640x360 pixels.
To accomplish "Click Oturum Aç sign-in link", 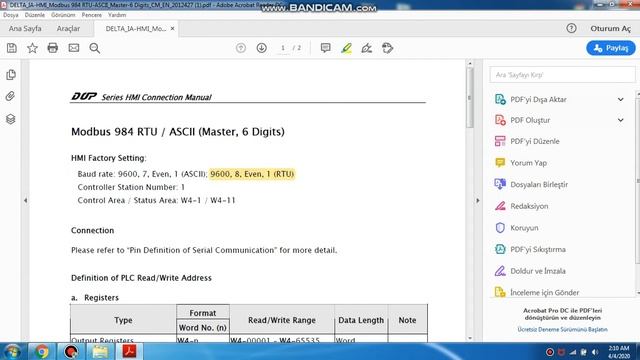I will tap(611, 29).
